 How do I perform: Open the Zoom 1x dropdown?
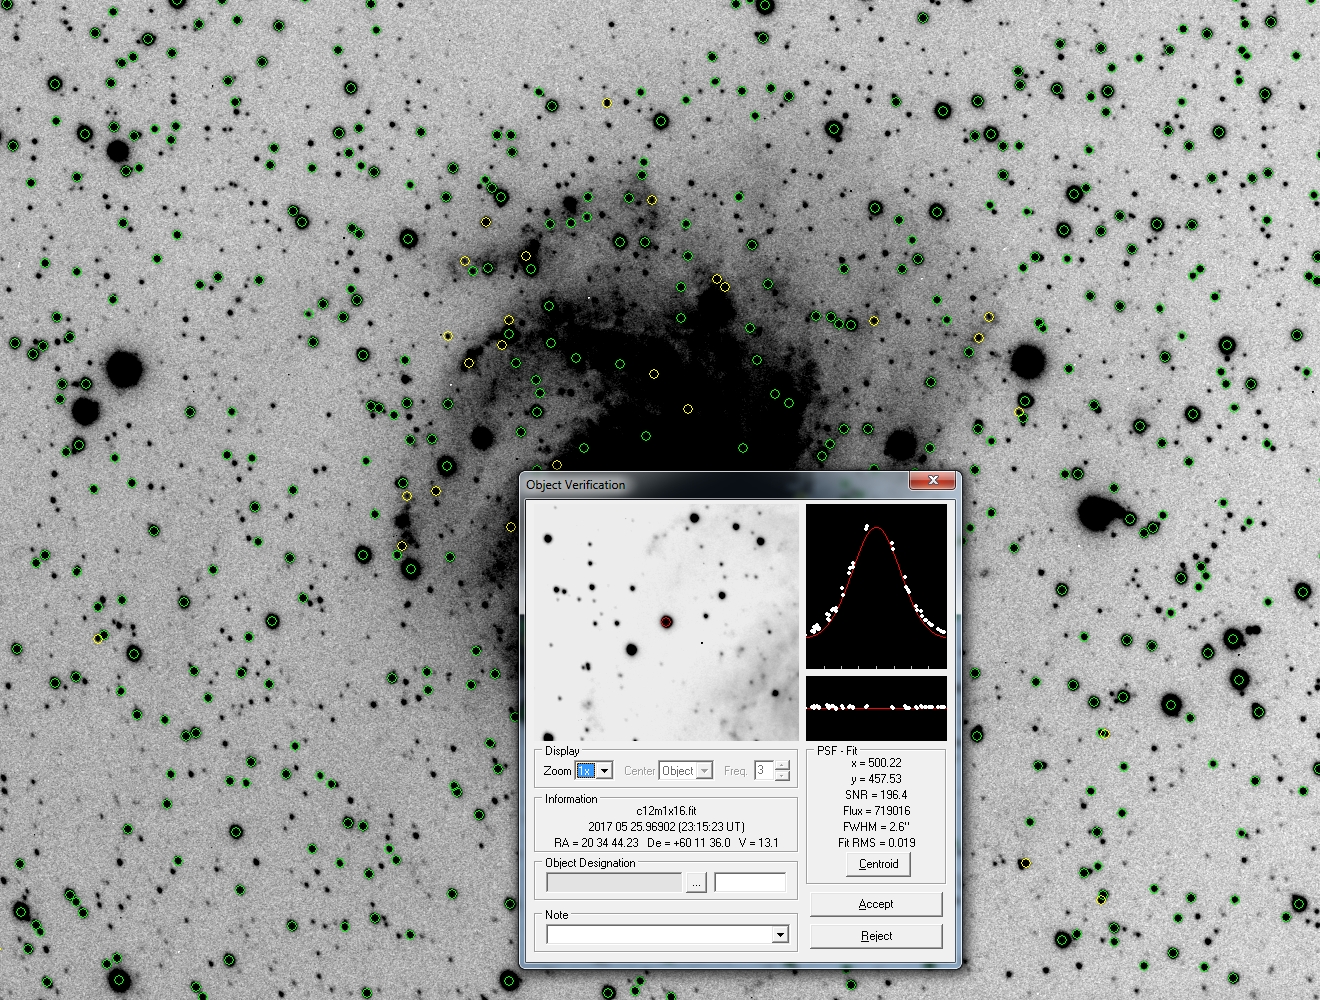pos(605,771)
